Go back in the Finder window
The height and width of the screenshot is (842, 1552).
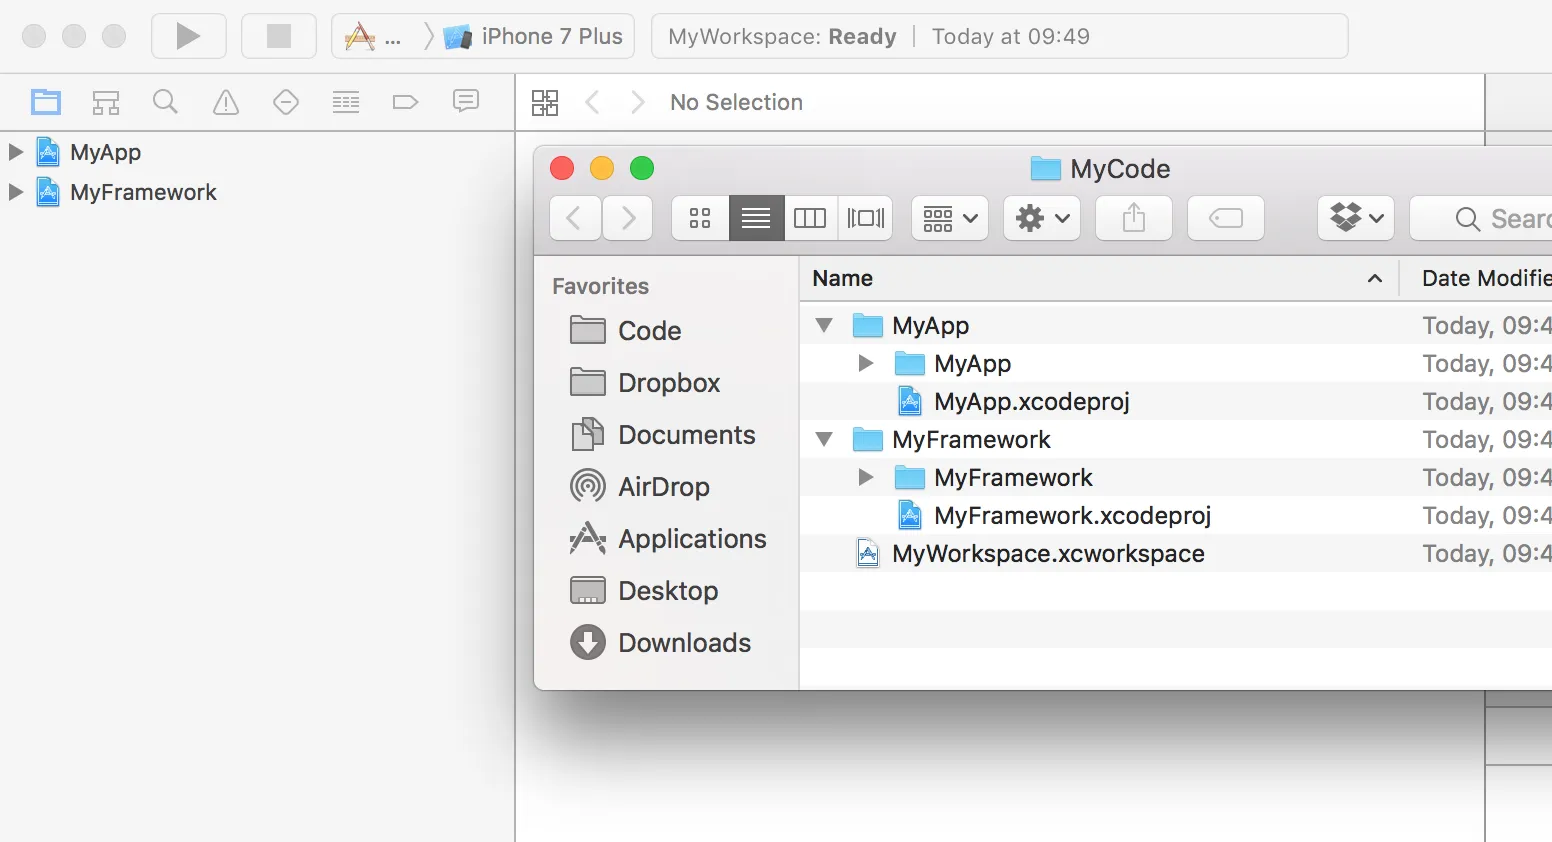point(575,218)
